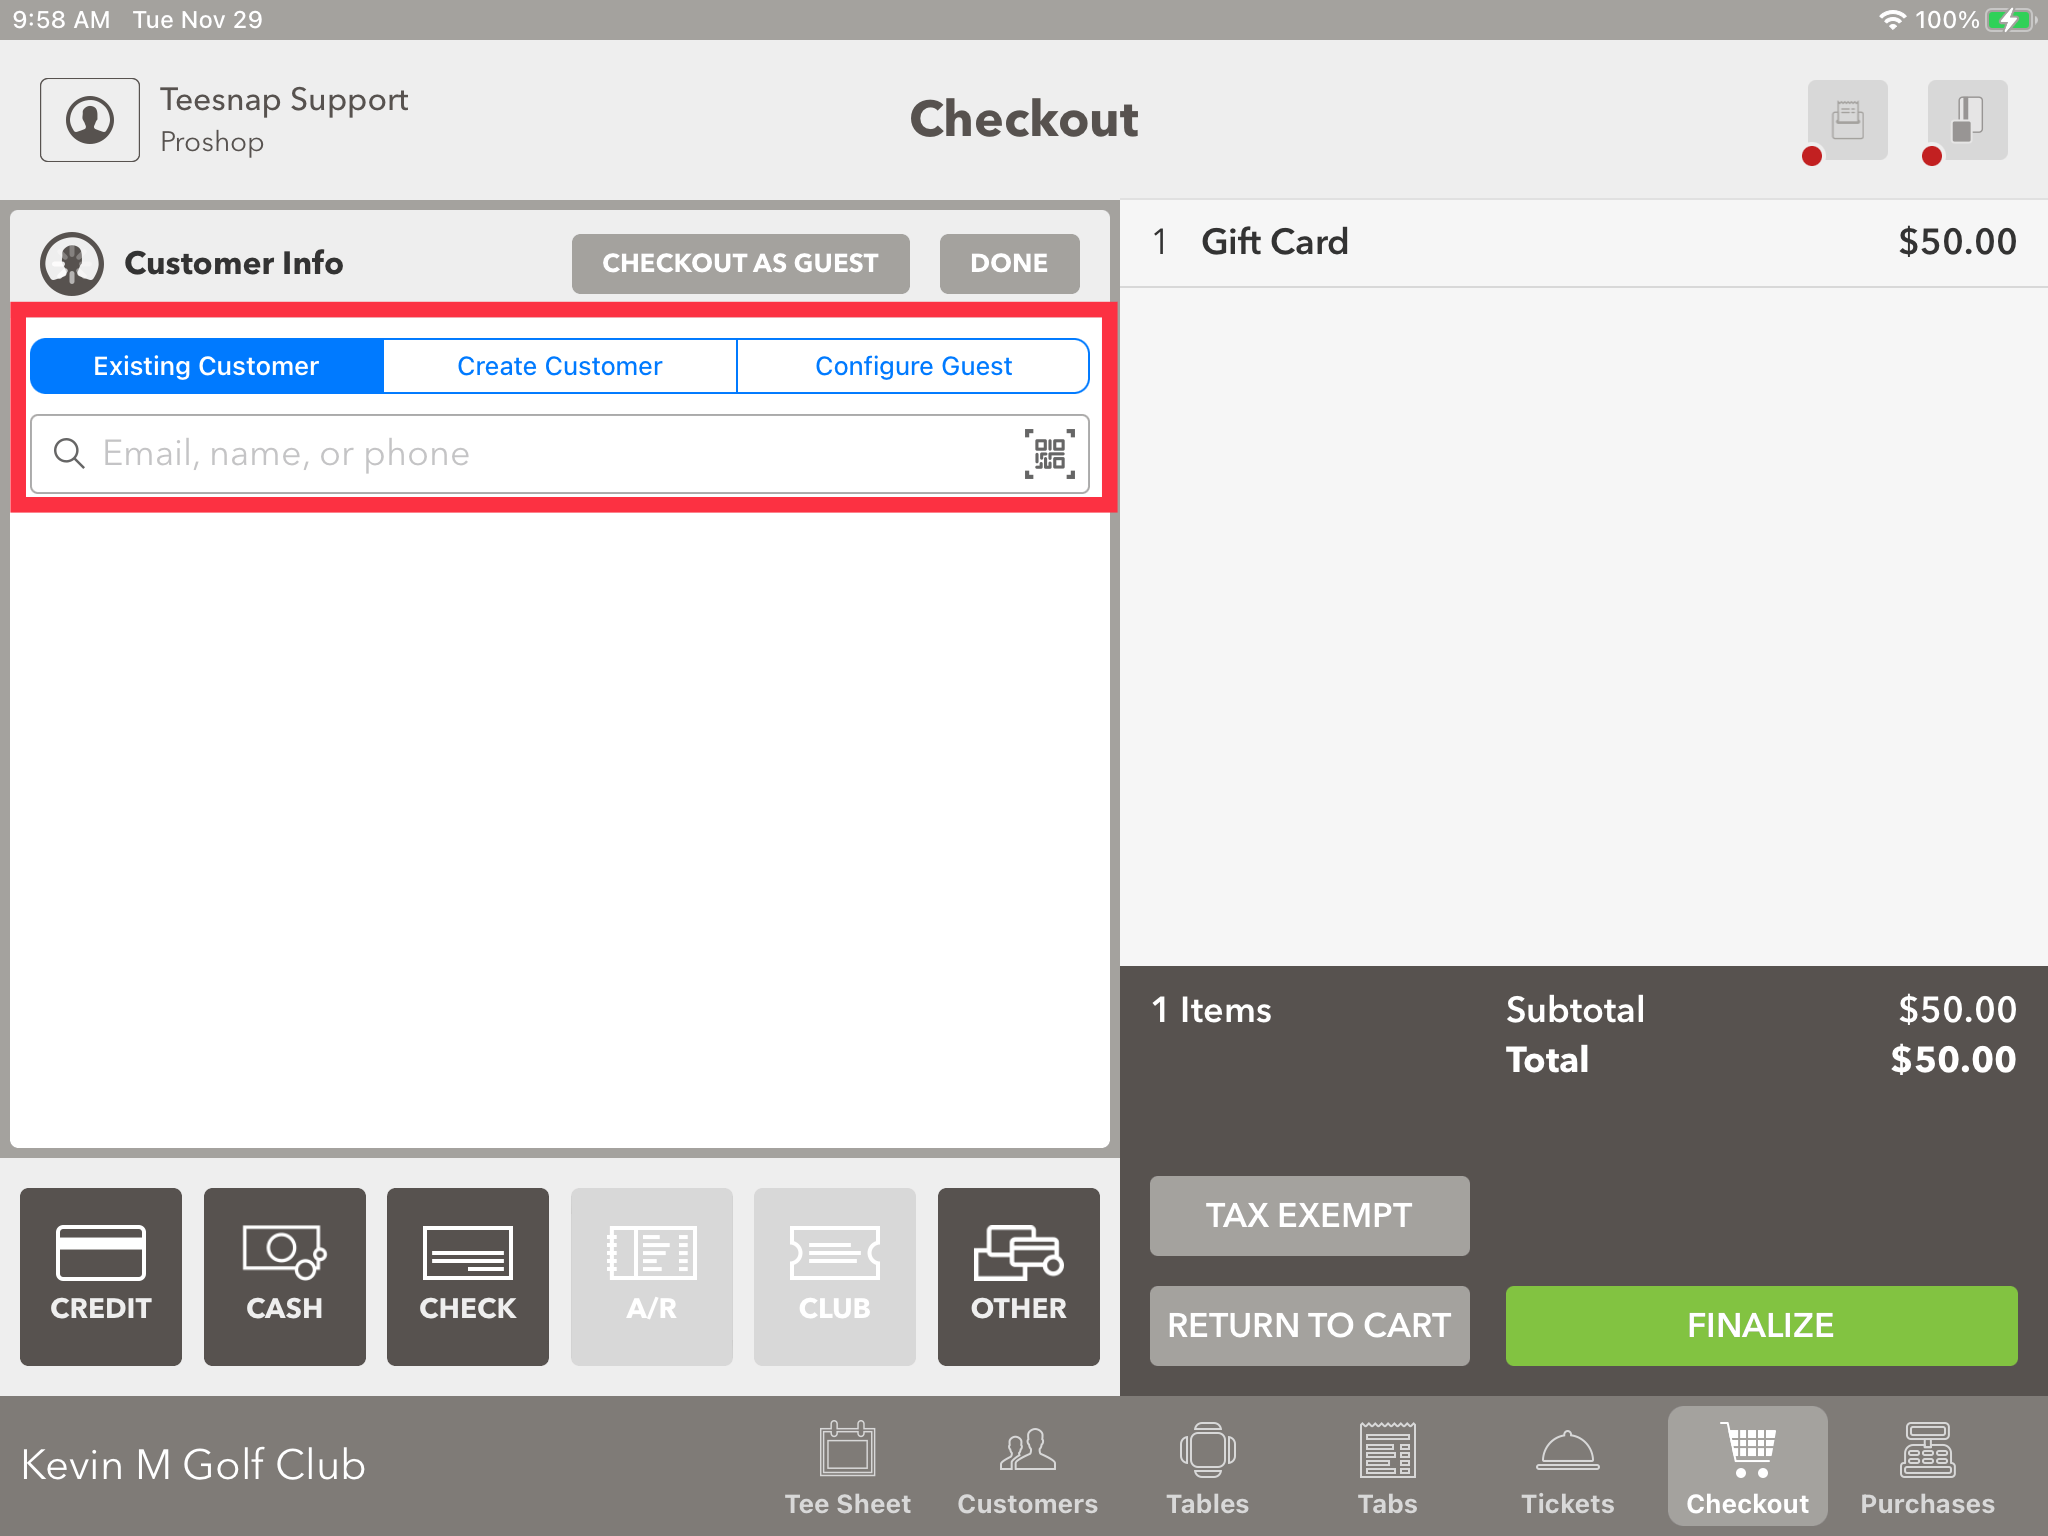
Task: Switch to Configure Guest segment
Action: [x=913, y=366]
